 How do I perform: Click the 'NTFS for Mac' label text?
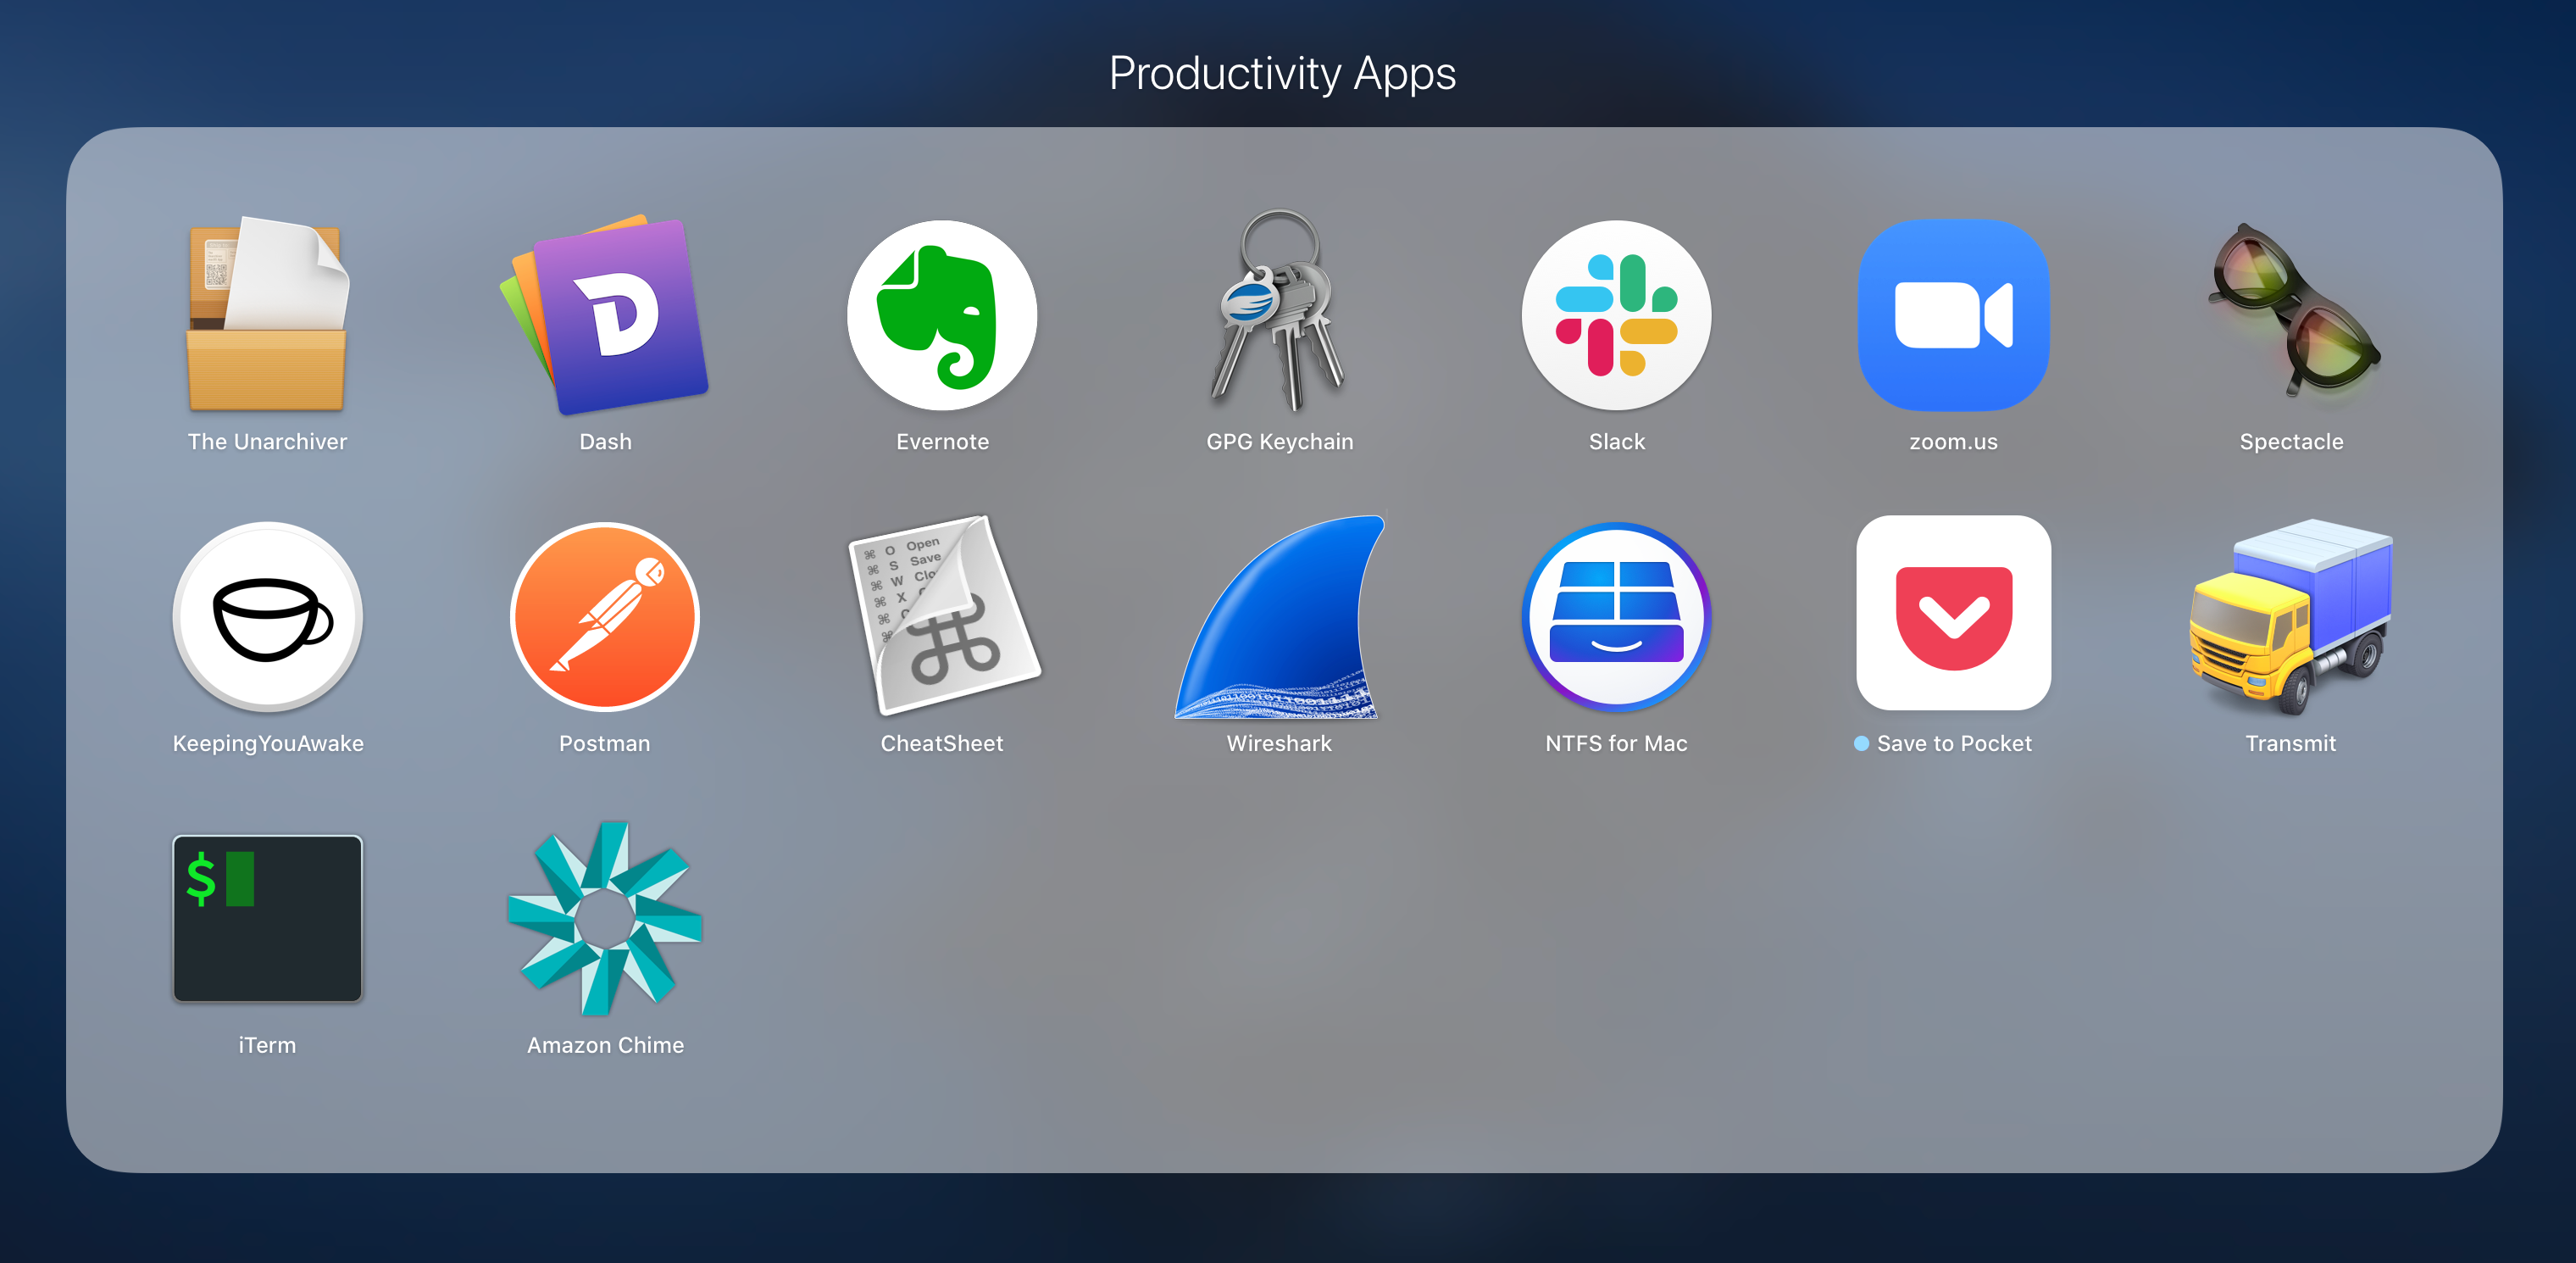tap(1616, 744)
